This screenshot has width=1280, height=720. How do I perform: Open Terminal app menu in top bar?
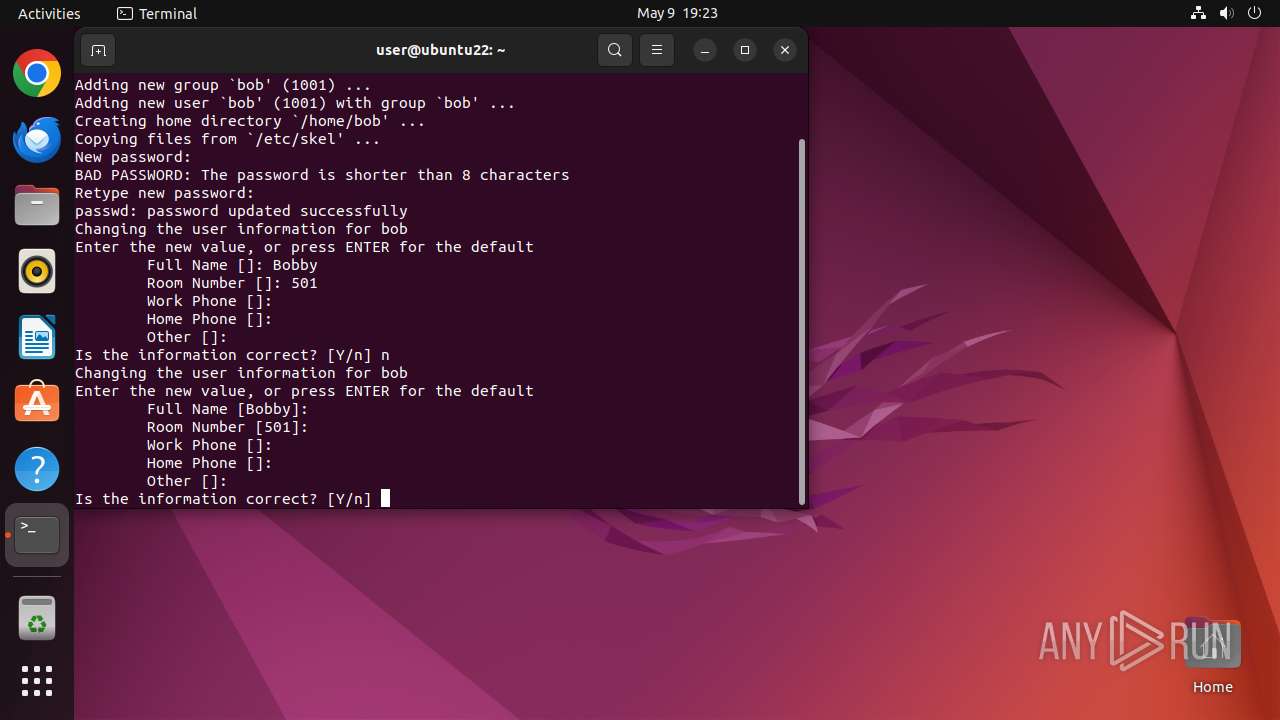pos(157,13)
